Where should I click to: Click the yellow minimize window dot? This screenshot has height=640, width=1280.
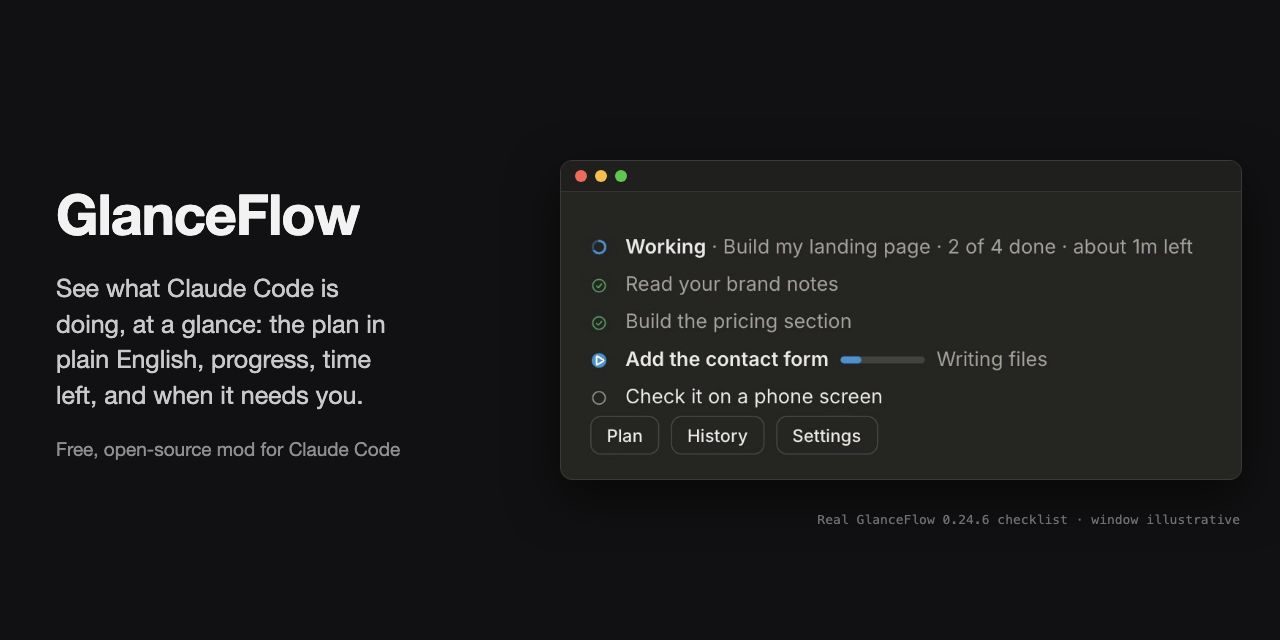point(601,176)
